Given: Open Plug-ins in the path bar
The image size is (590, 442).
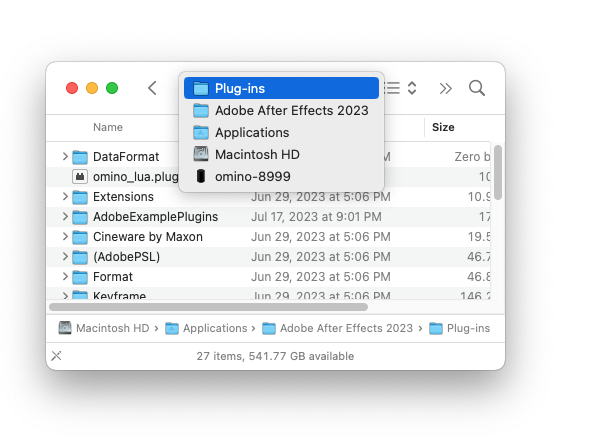Looking at the screenshot, I should coord(459,328).
